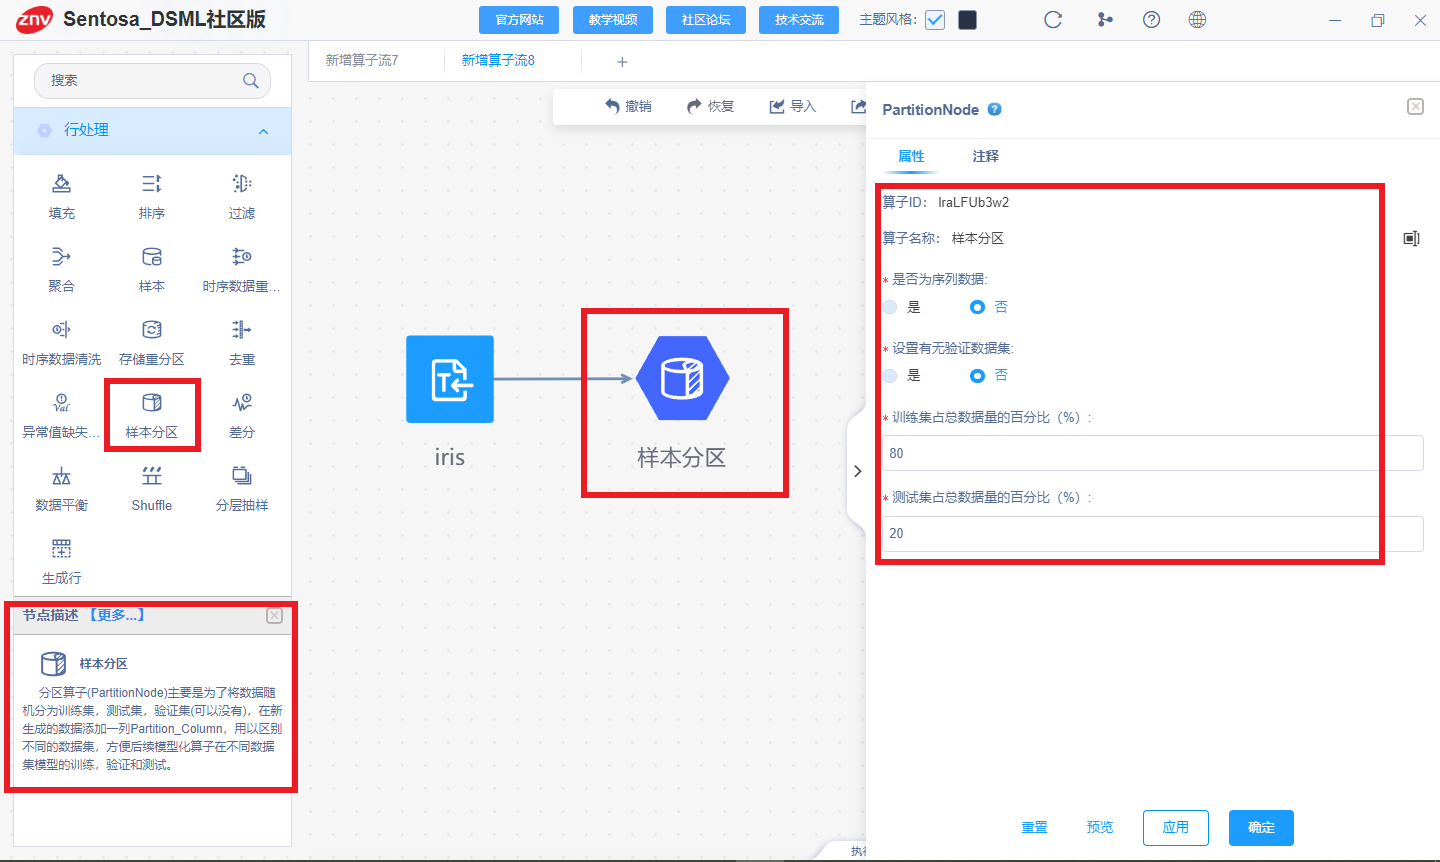Select the 样本分区 partition operator icon

(152, 403)
